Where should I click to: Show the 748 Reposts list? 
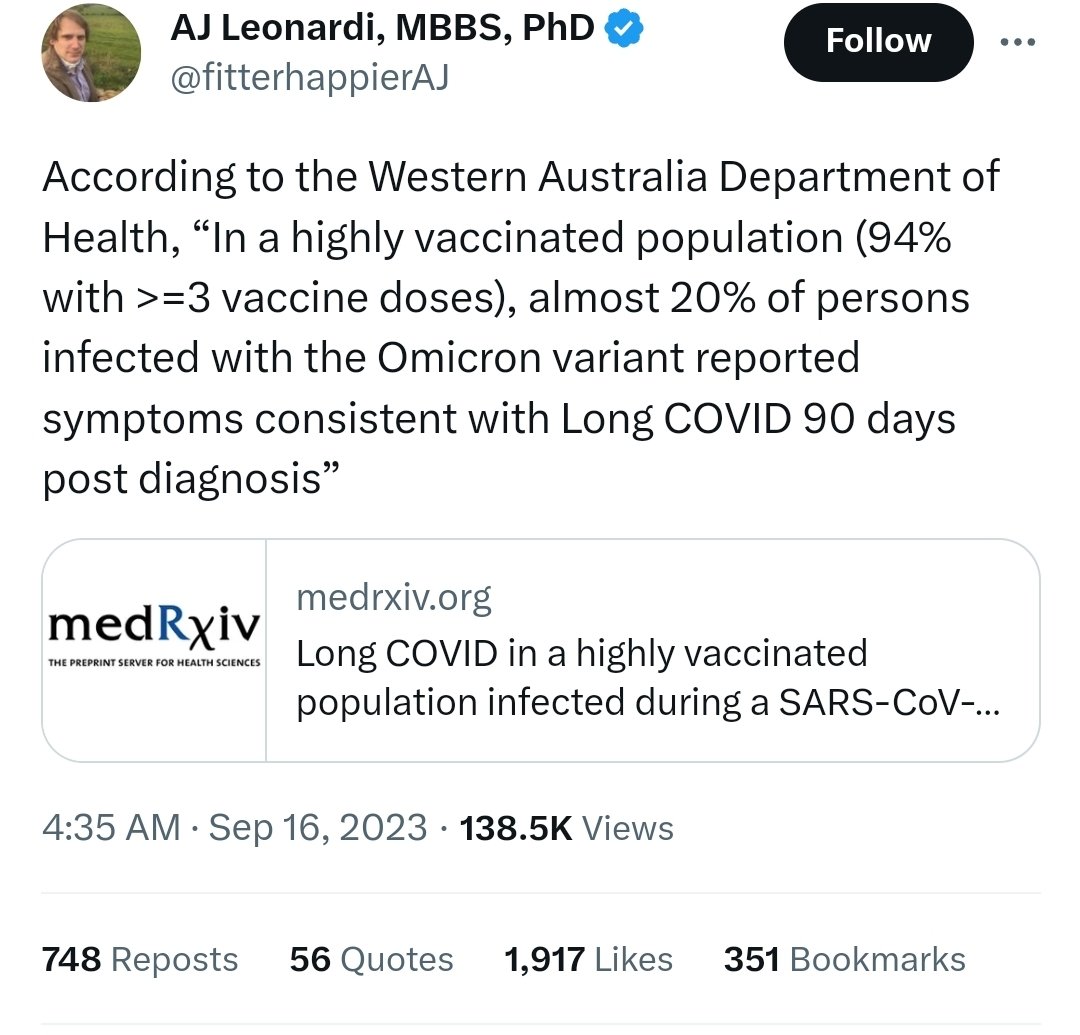pos(140,959)
